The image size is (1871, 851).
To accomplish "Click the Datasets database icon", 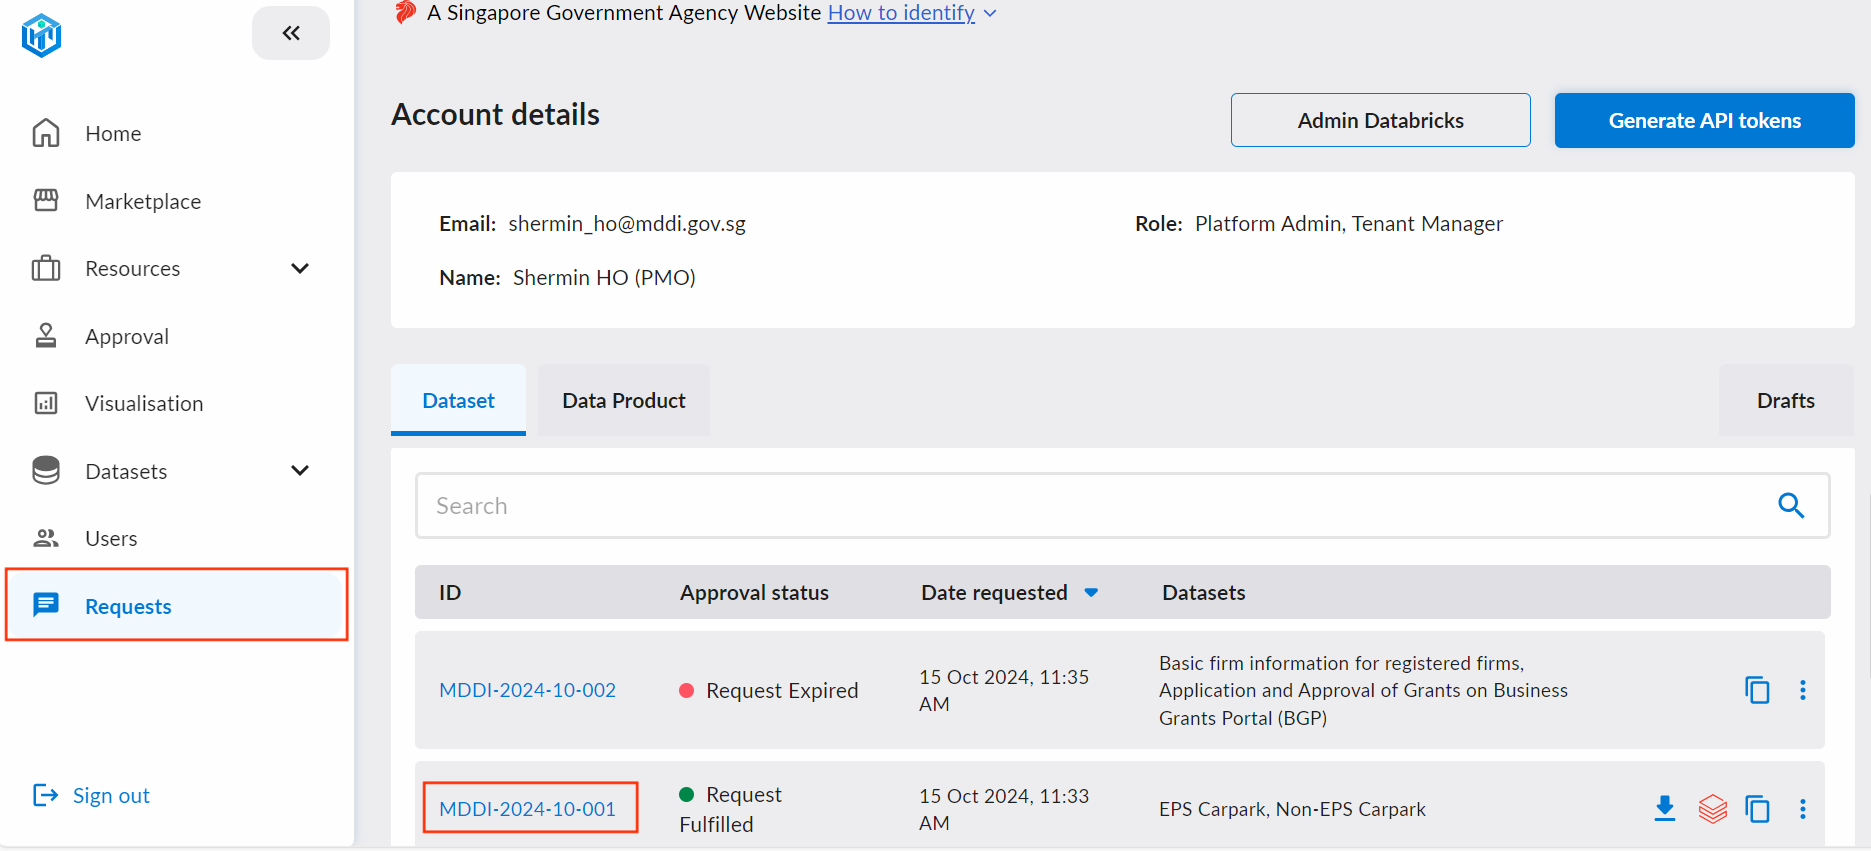I will (46, 471).
